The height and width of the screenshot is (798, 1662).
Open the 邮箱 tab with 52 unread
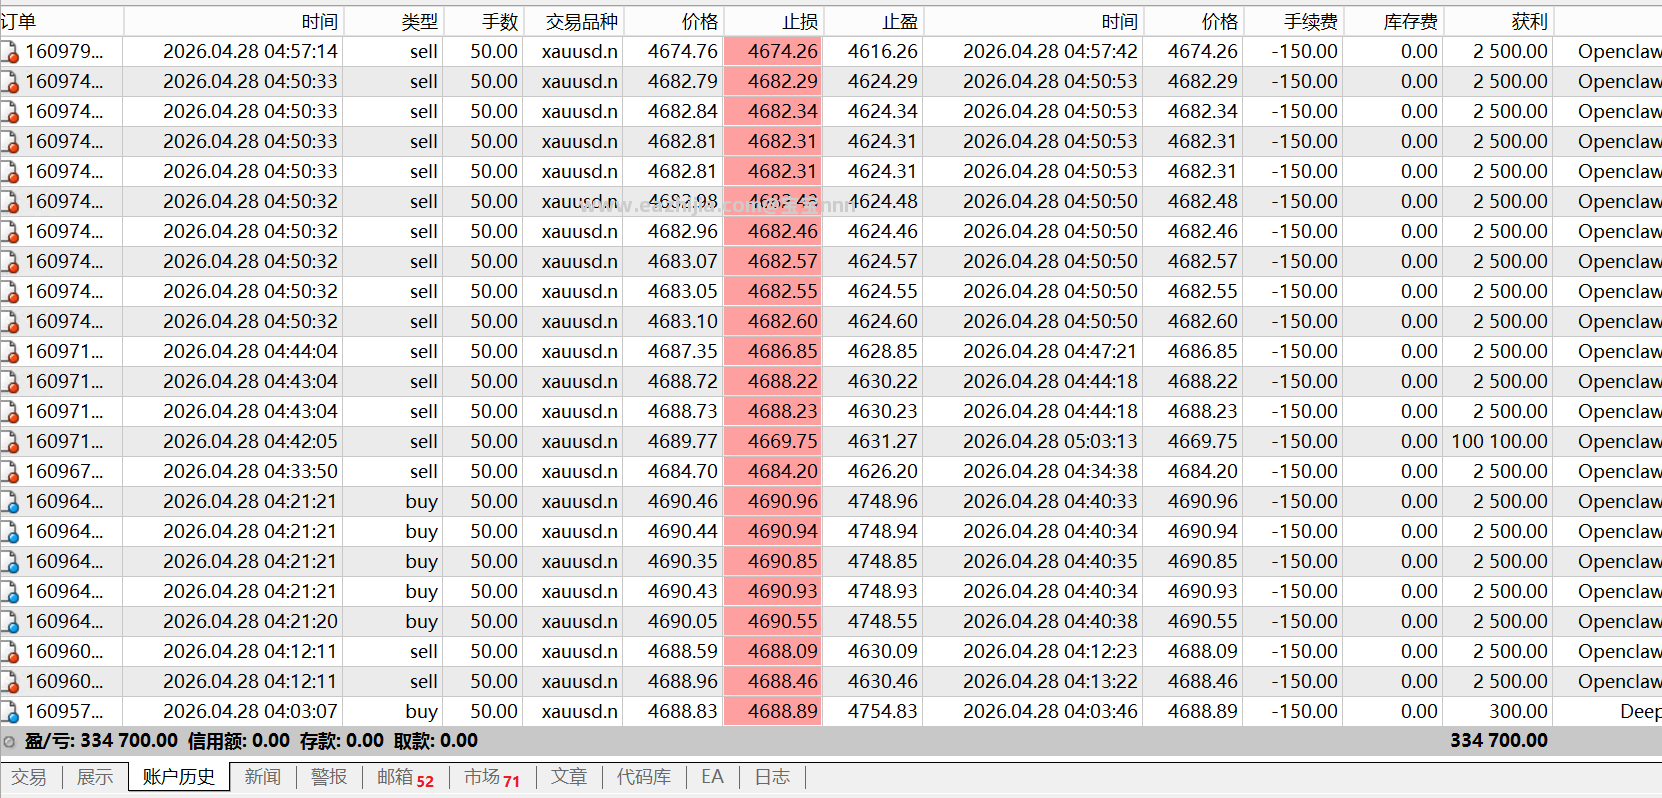(405, 777)
